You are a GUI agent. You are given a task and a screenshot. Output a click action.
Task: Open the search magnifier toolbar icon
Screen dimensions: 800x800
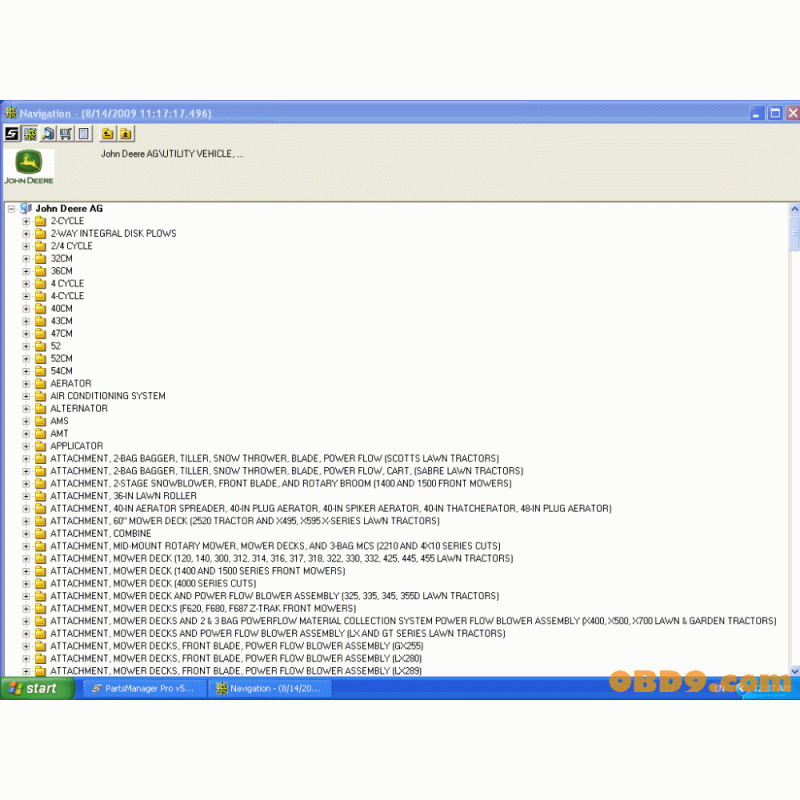click(x=48, y=134)
